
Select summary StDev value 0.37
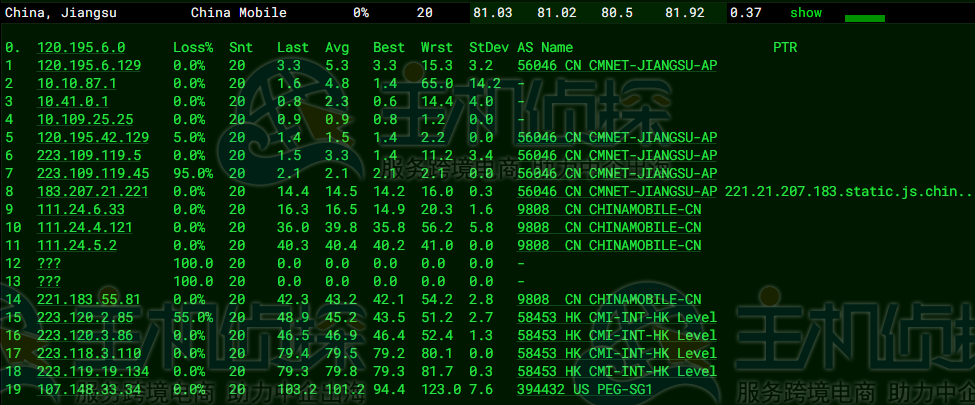(745, 12)
